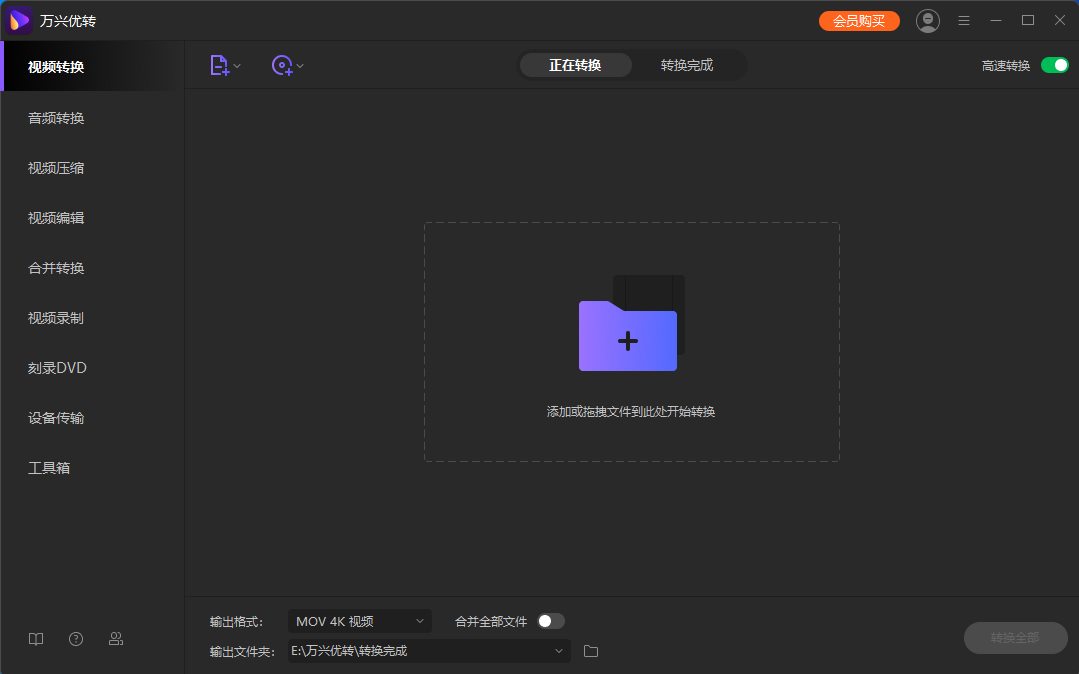Click the help question mark icon
Screen dimensions: 1079x674
tap(76, 639)
